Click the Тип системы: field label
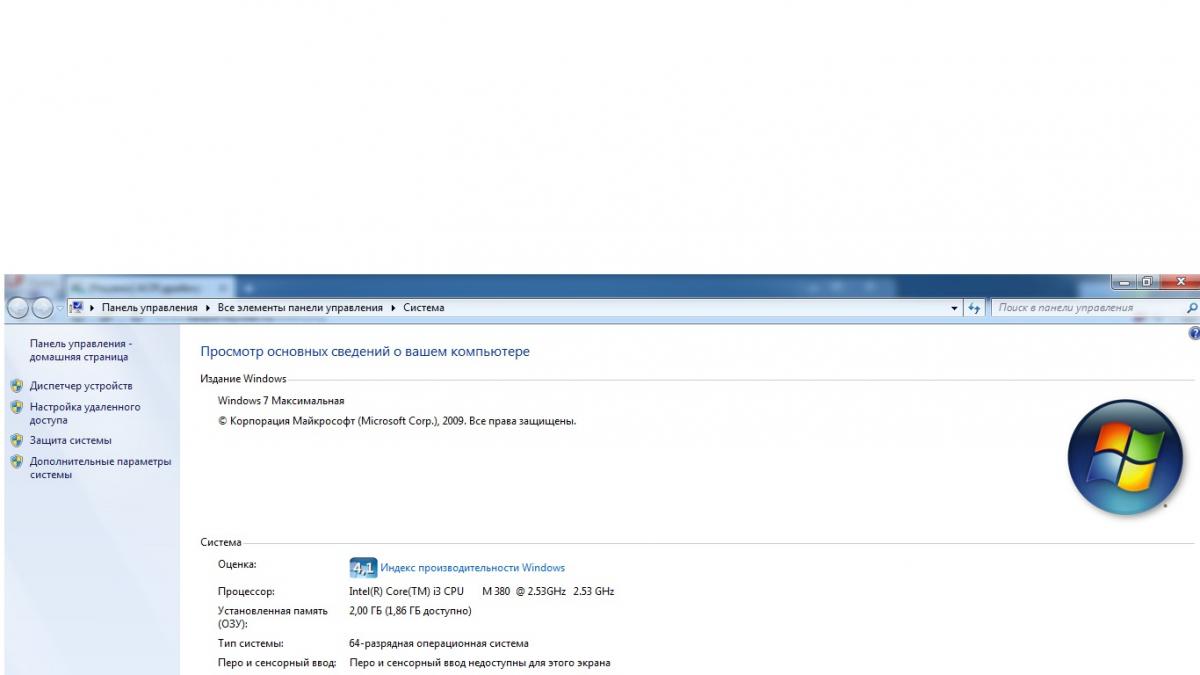The width and height of the screenshot is (1200, 675). click(x=251, y=643)
